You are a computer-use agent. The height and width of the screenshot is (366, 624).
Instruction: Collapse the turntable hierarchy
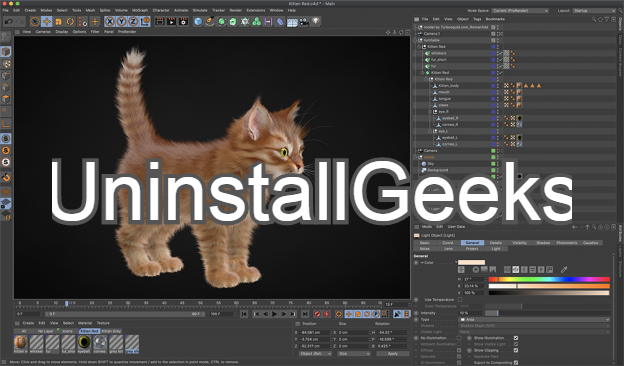(415, 40)
